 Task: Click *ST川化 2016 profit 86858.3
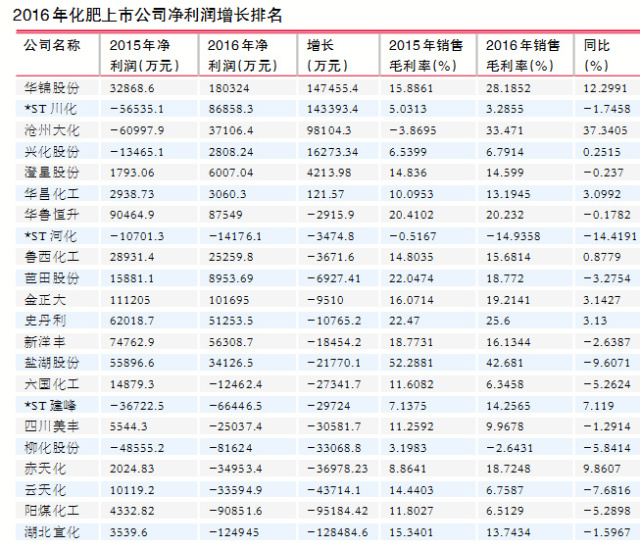(231, 109)
